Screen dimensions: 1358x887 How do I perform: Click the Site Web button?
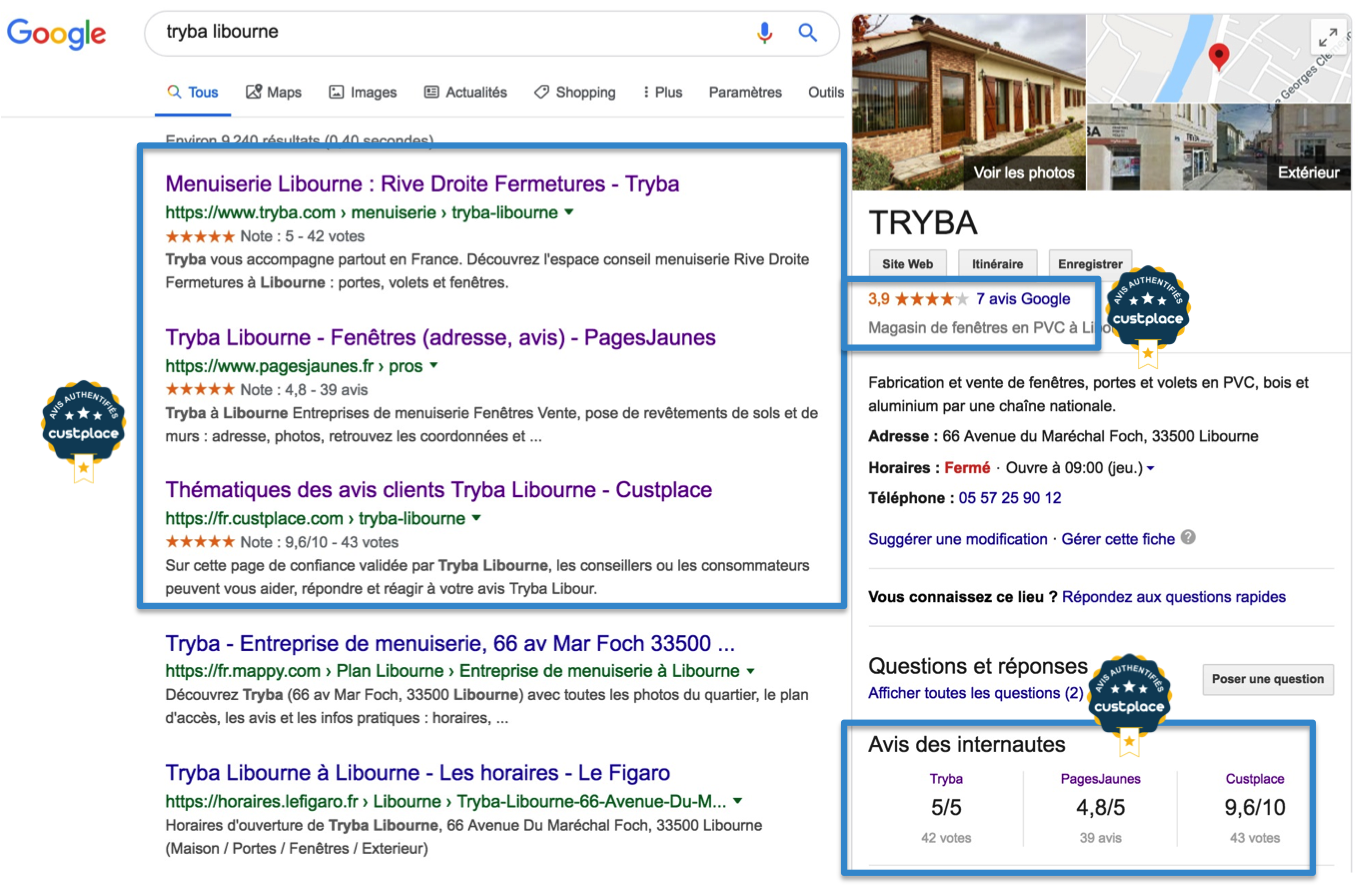tap(907, 264)
